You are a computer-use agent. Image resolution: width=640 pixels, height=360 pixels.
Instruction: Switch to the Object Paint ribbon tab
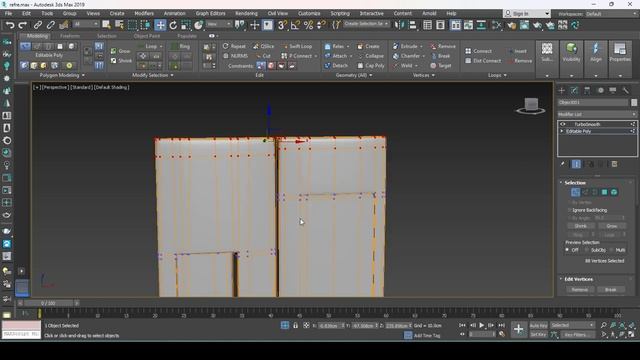click(x=147, y=36)
